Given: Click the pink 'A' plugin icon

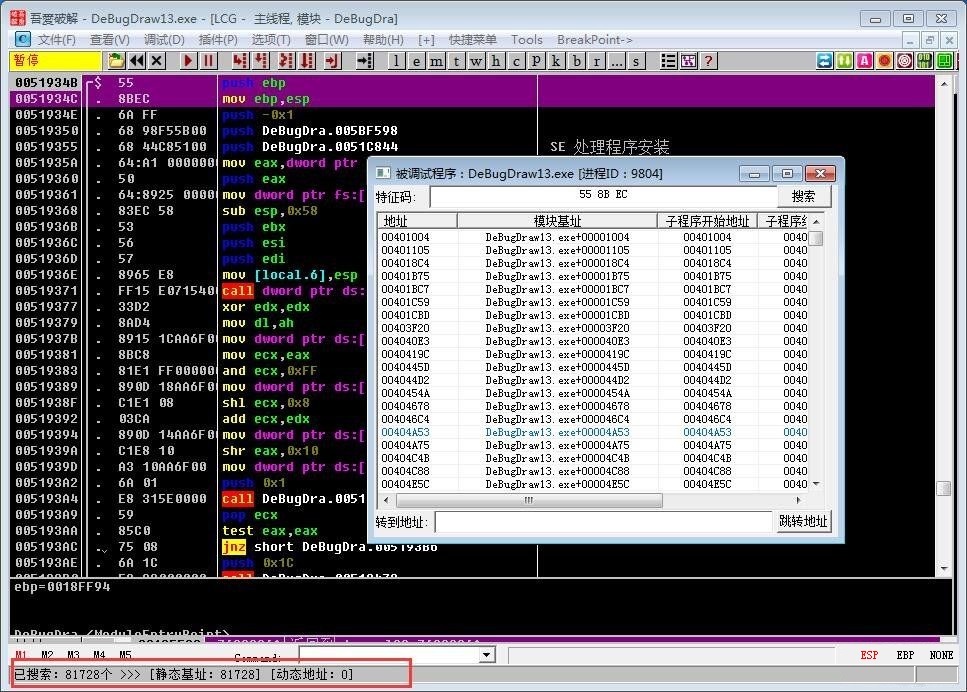Looking at the screenshot, I should (865, 60).
